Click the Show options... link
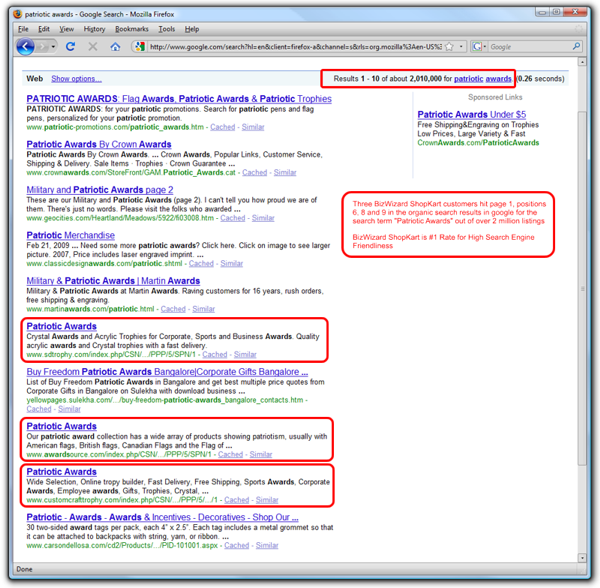Image resolution: width=600 pixels, height=588 pixels. pos(77,79)
